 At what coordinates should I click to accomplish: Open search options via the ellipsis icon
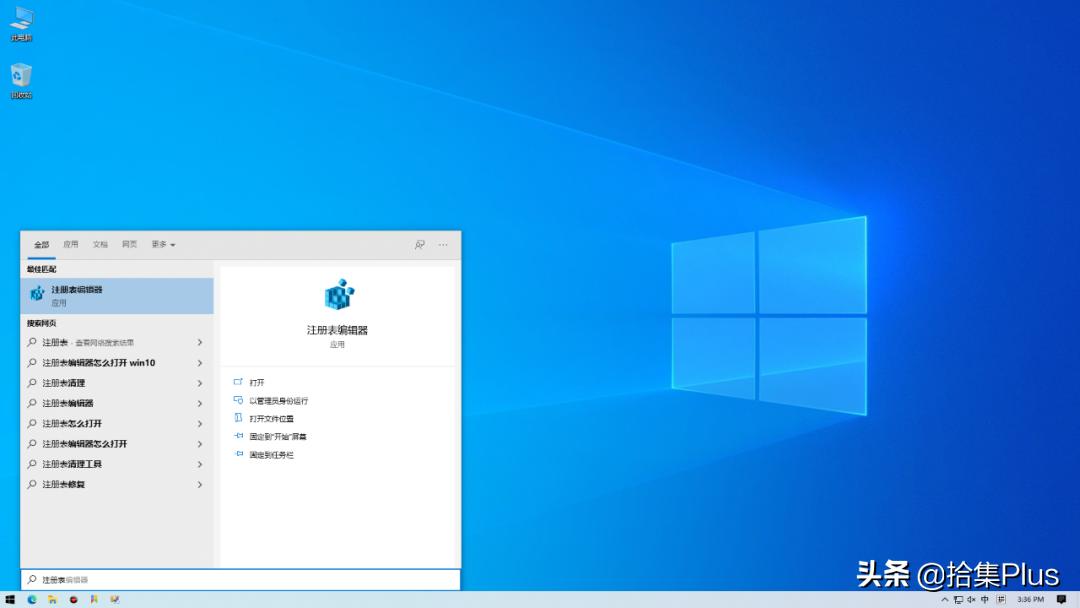click(443, 244)
